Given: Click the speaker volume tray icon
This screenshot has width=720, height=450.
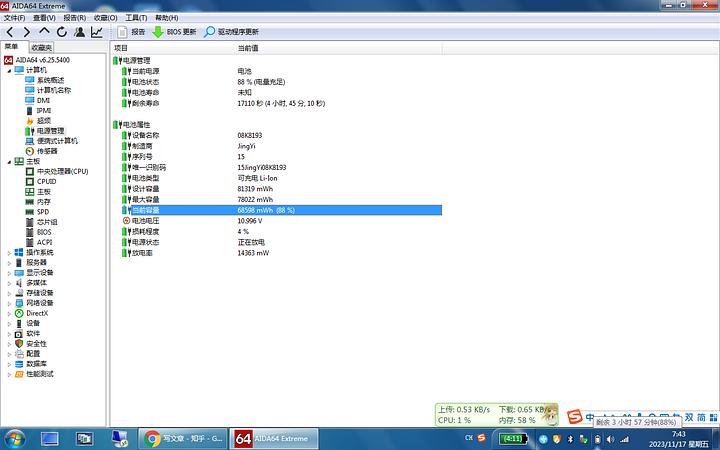Looking at the screenshot, I should (x=610, y=439).
